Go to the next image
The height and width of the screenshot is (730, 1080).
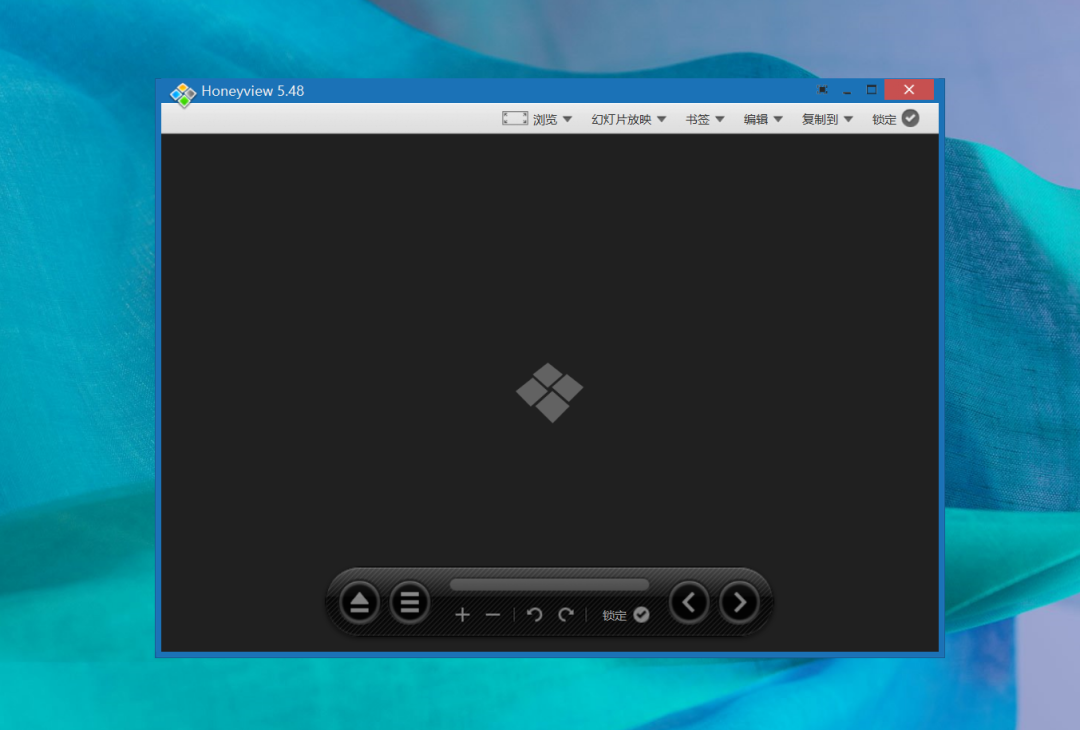739,602
